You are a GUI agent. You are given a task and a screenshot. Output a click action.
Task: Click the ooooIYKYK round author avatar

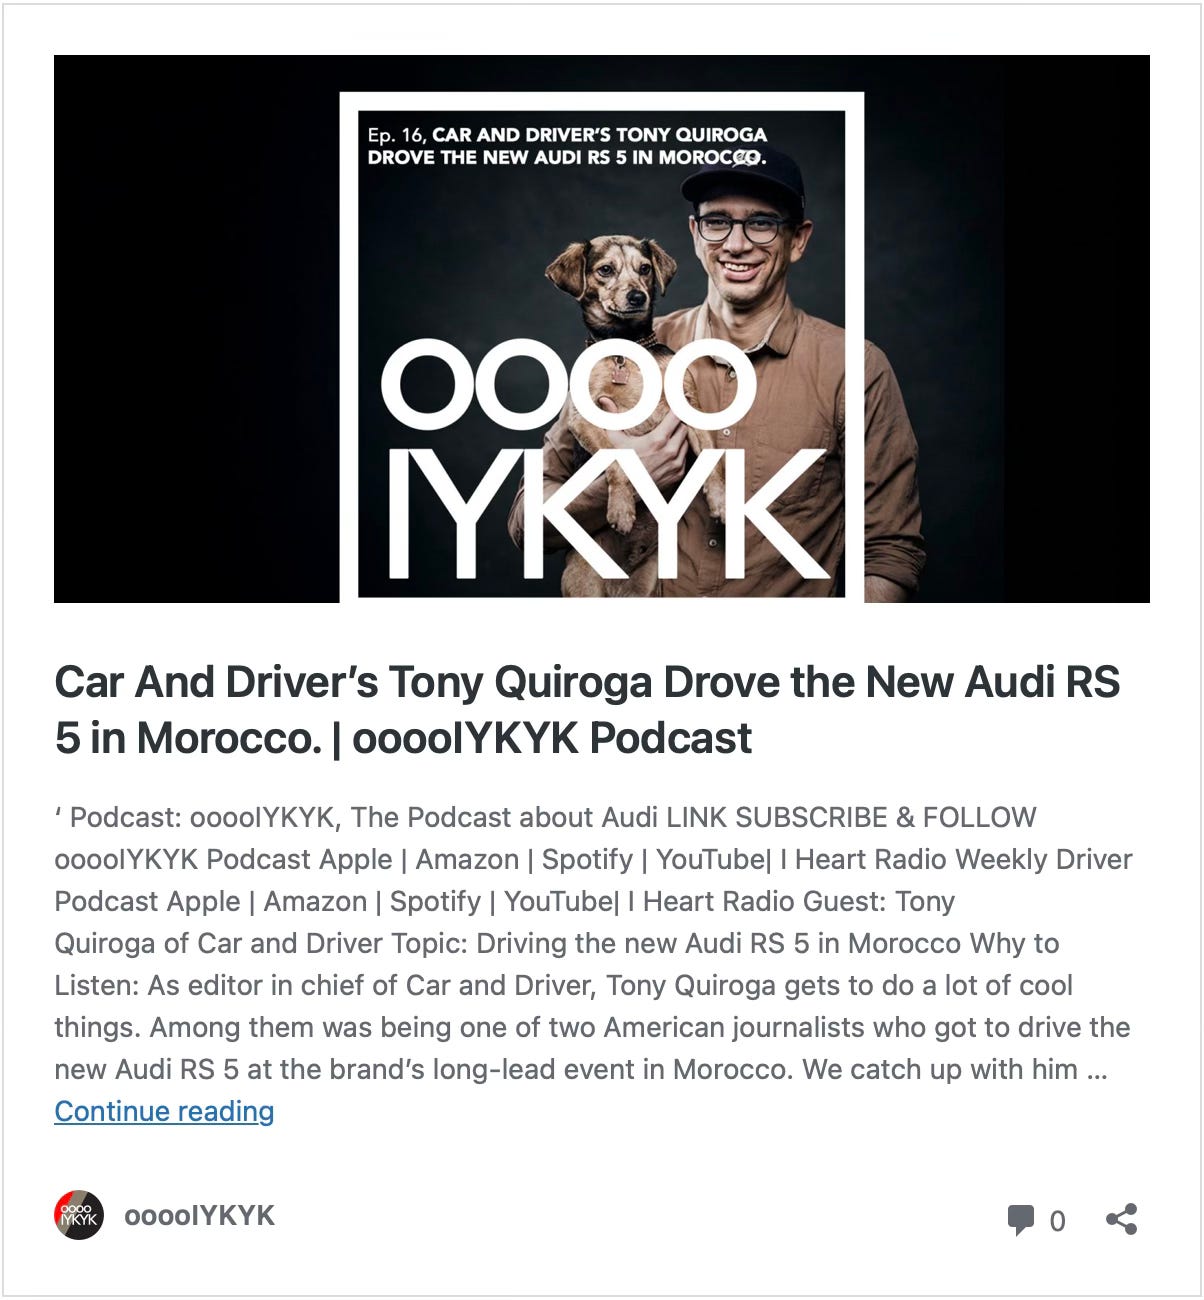[79, 1216]
